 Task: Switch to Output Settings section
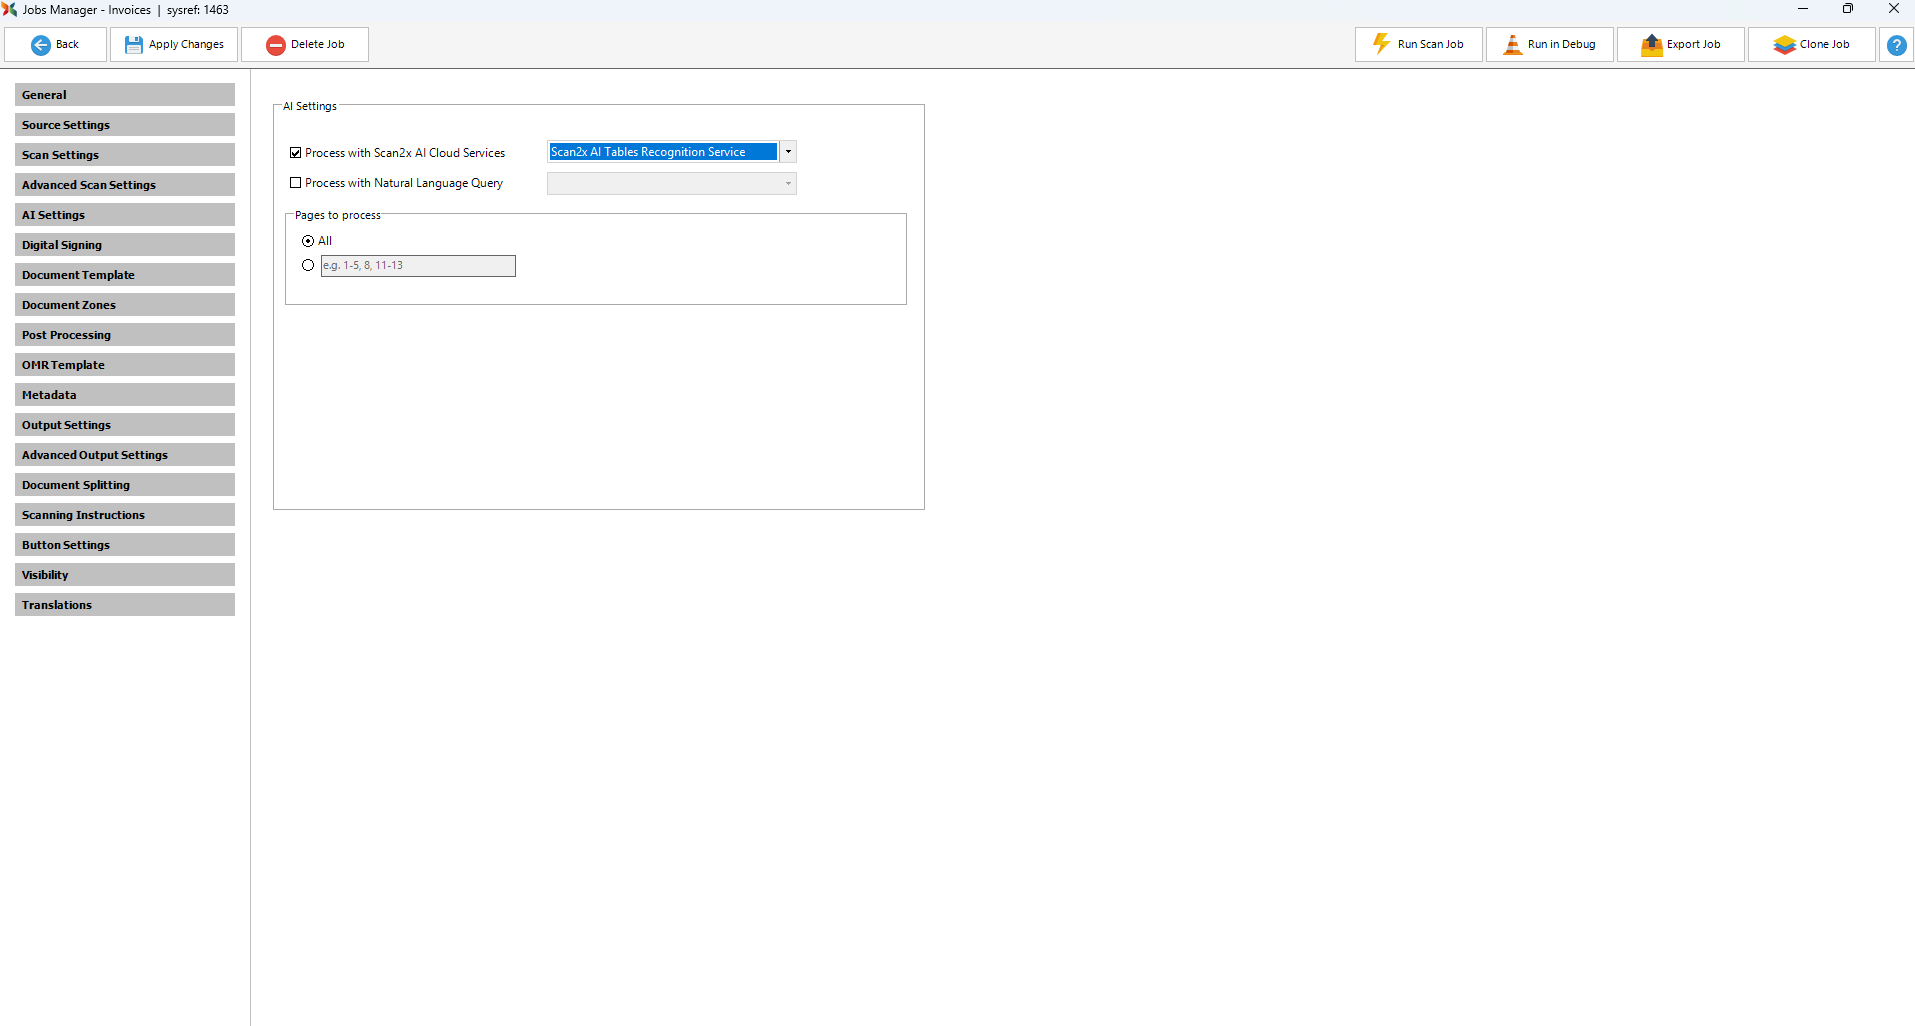click(125, 425)
